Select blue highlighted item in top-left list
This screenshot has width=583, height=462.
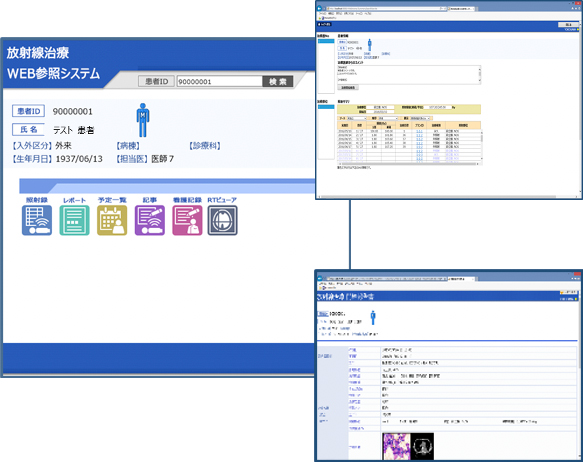coord(326,41)
